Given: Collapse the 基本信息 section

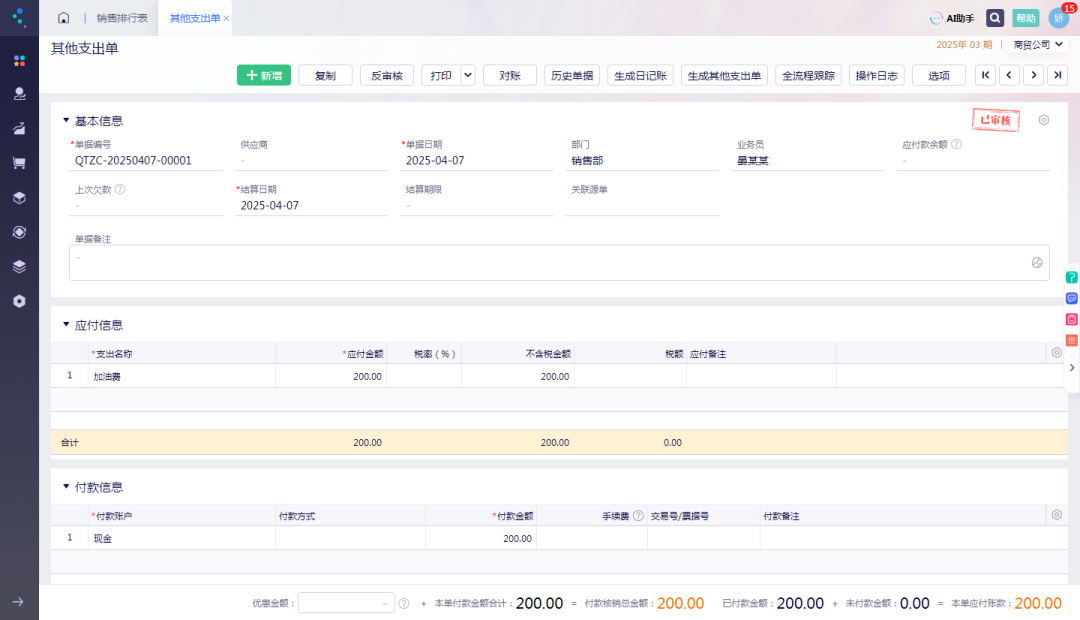Looking at the screenshot, I should tap(66, 121).
